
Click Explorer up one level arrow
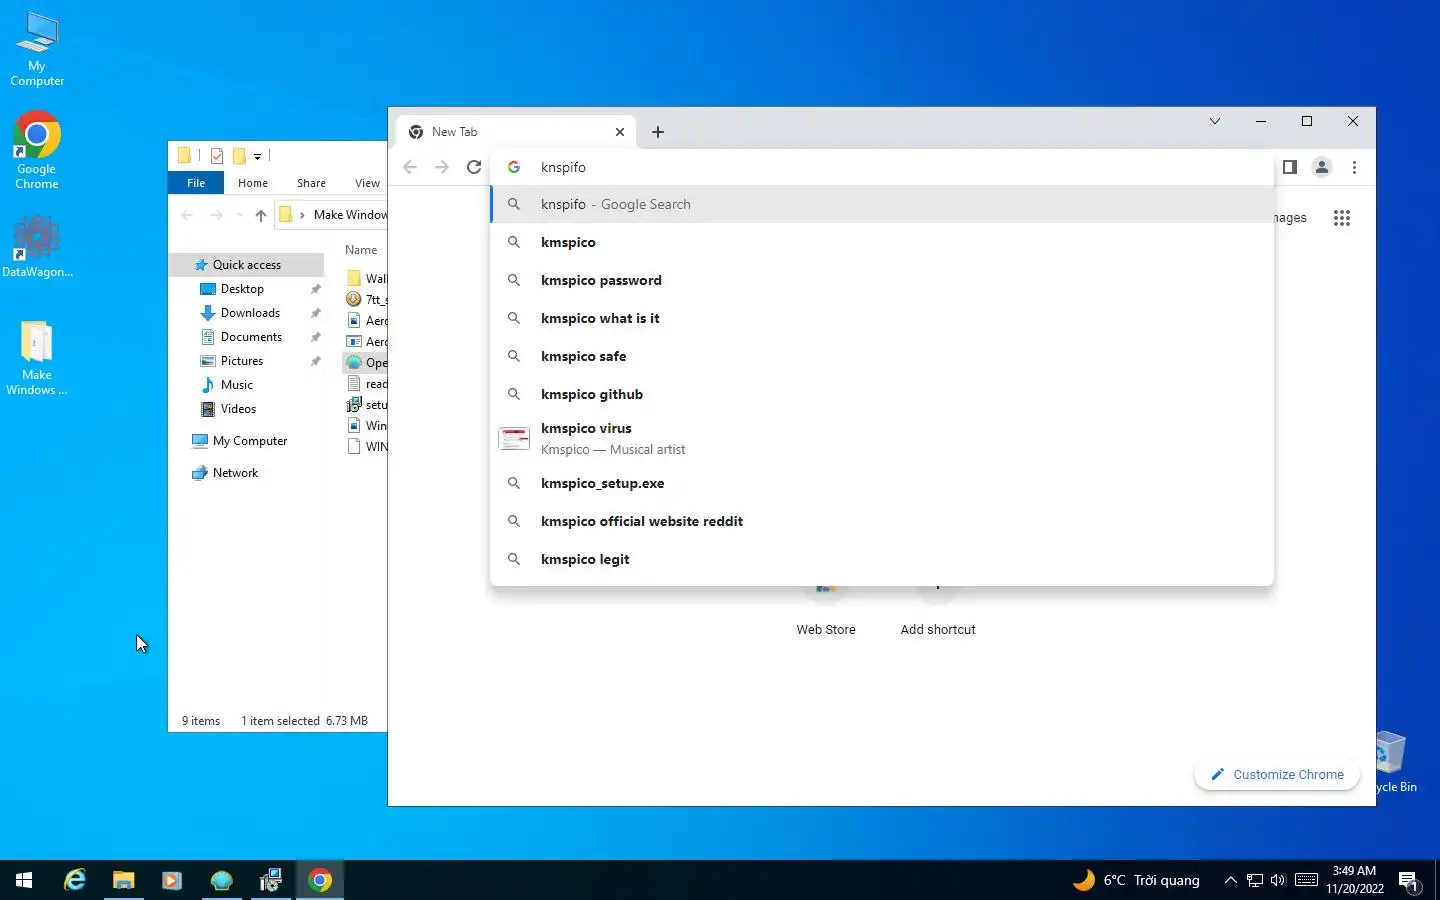(261, 215)
